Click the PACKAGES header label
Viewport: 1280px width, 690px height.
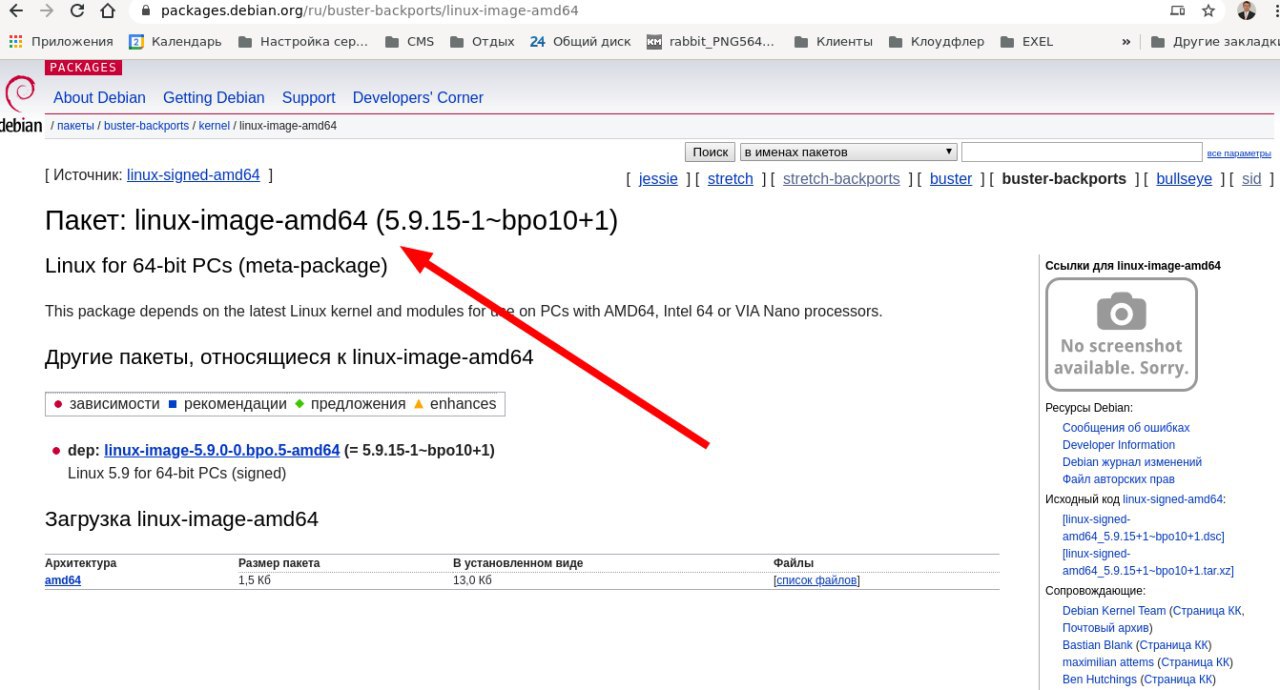click(x=83, y=67)
